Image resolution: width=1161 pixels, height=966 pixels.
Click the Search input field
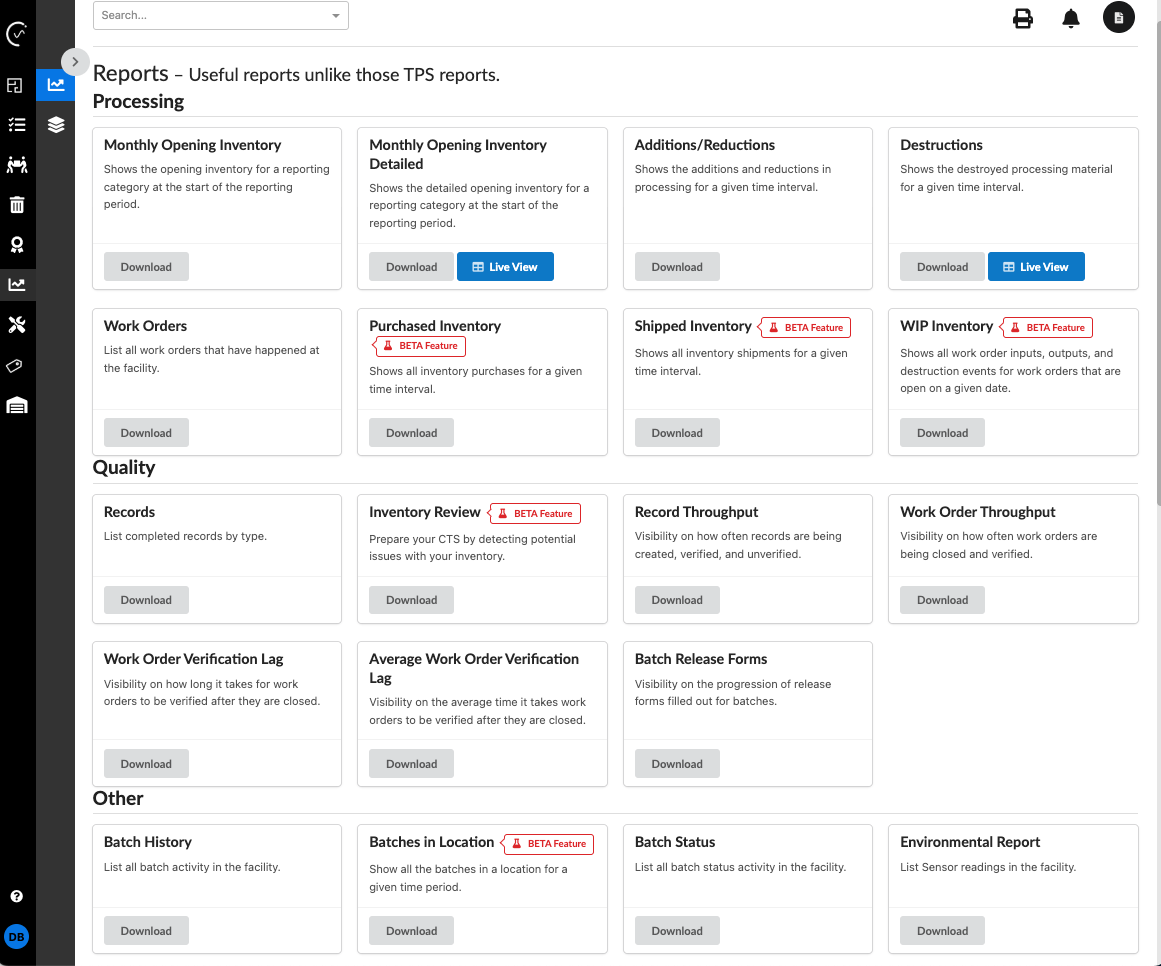[212, 16]
